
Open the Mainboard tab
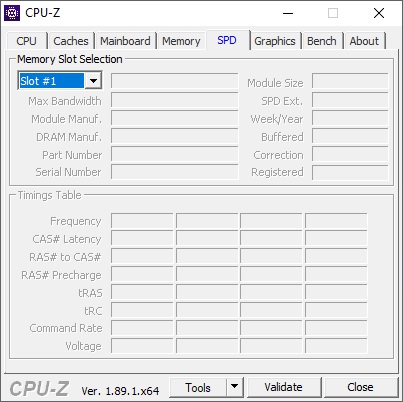coord(125,41)
